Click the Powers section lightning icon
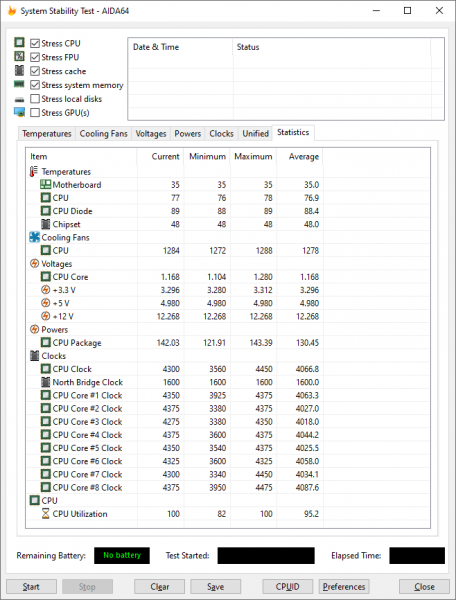The height and width of the screenshot is (600, 456). 34,329
